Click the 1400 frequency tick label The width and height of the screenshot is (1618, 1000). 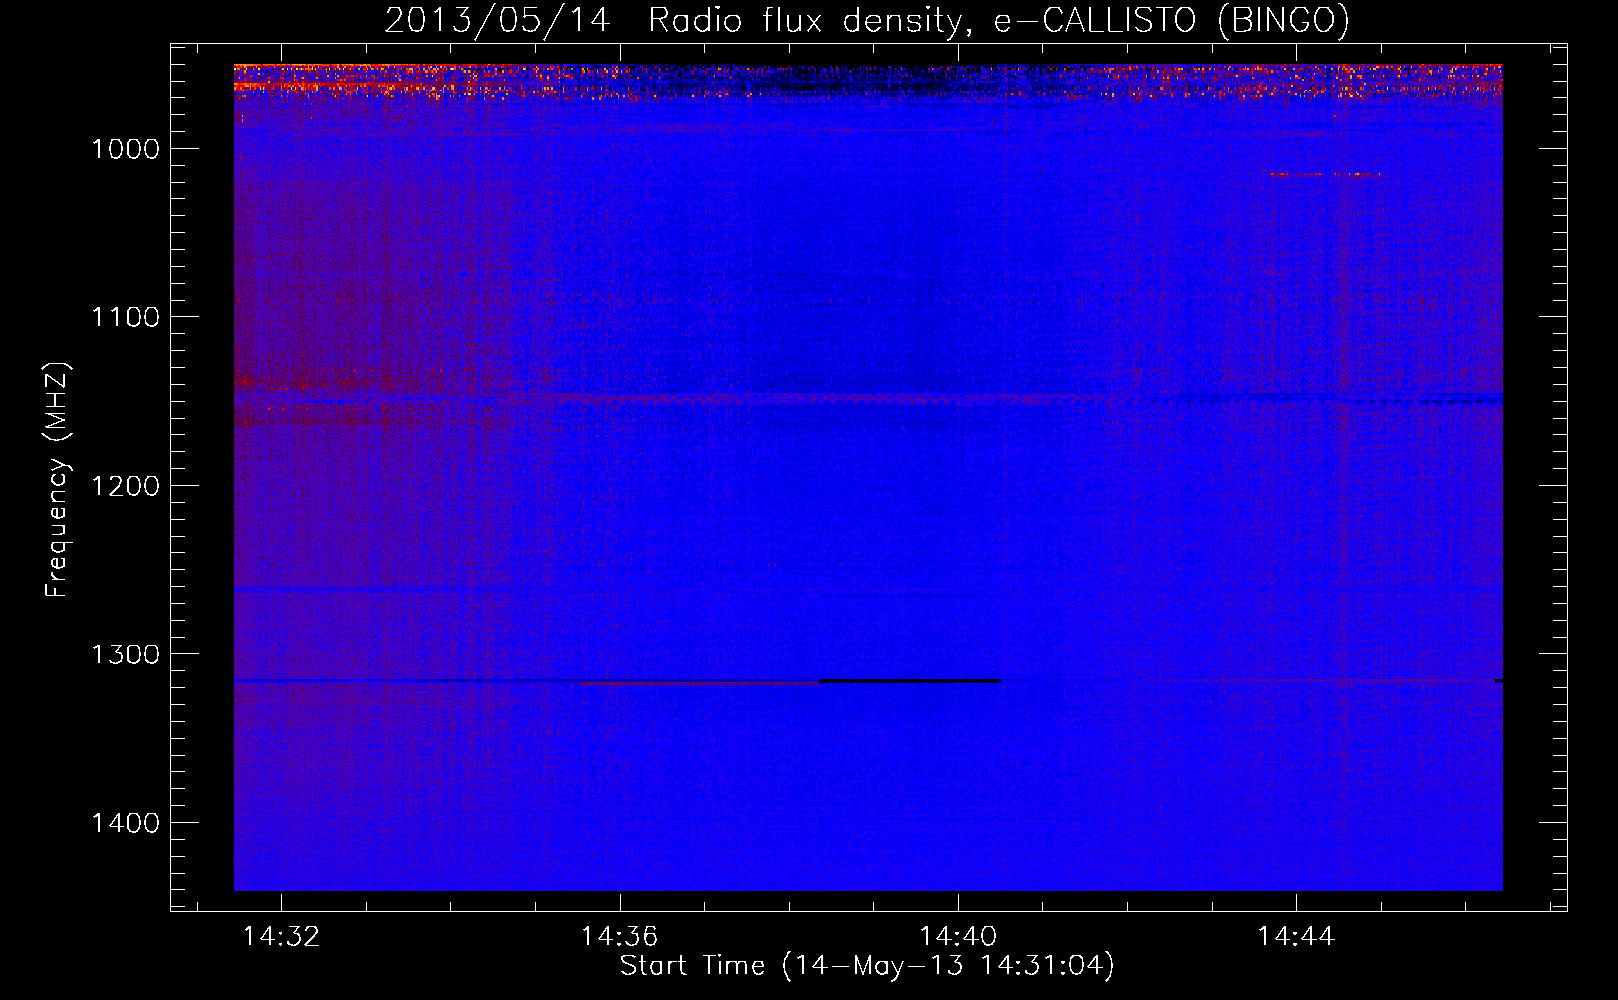pyautogui.click(x=125, y=823)
